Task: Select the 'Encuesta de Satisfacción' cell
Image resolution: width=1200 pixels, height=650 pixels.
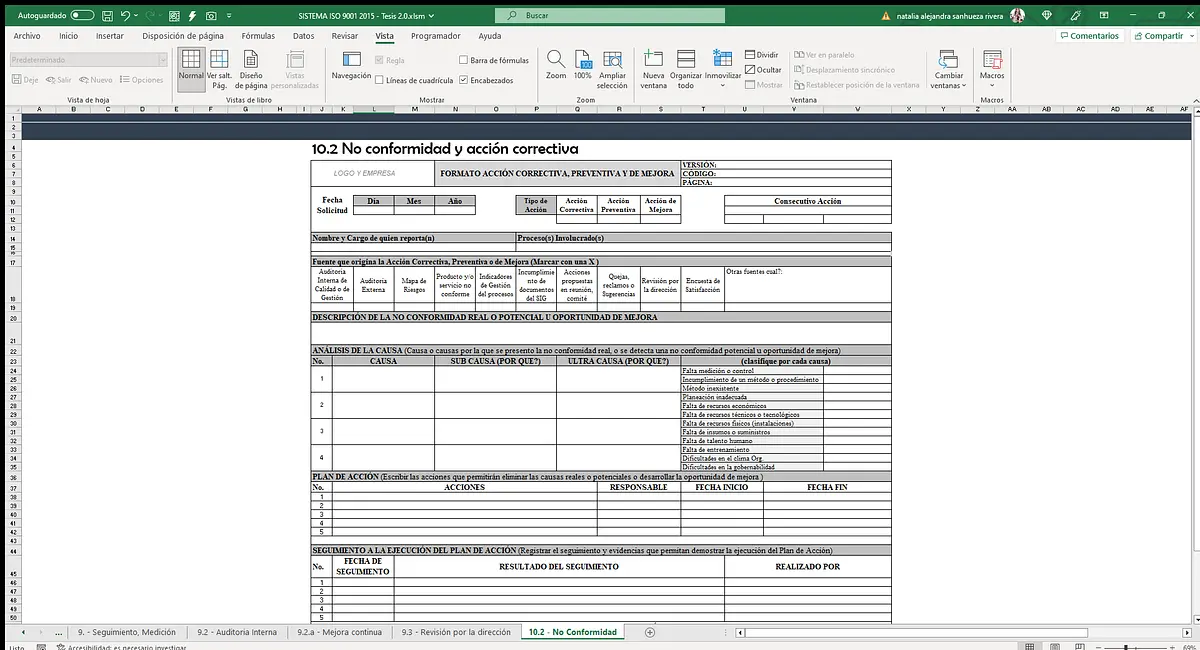Action: (x=702, y=285)
